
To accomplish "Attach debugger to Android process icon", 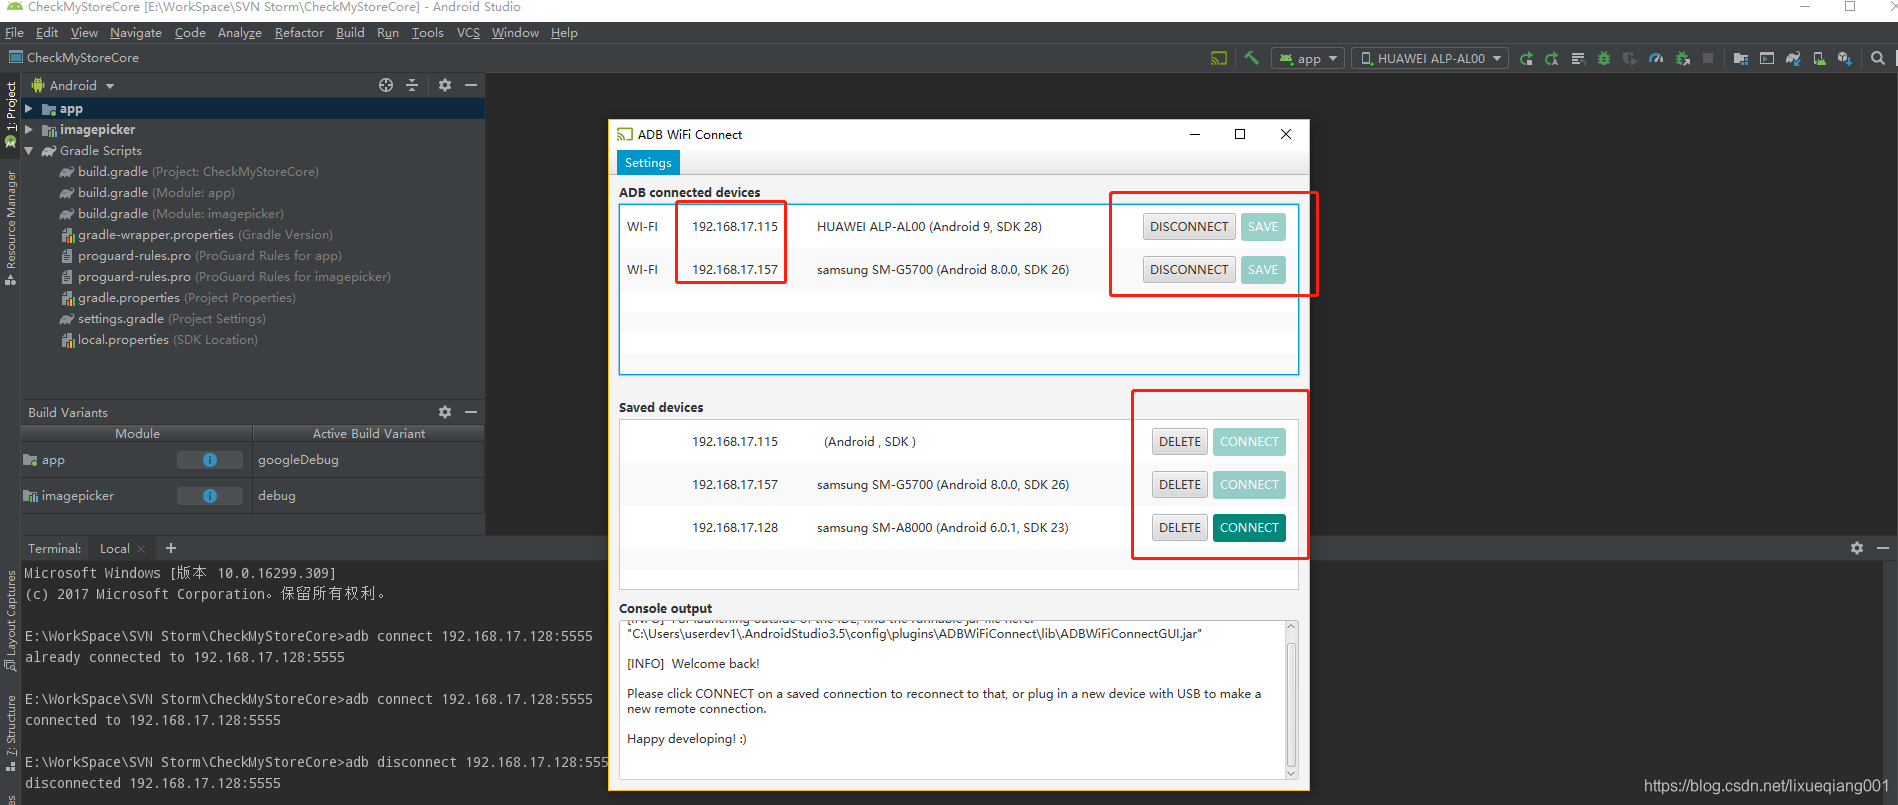I will click(1683, 59).
